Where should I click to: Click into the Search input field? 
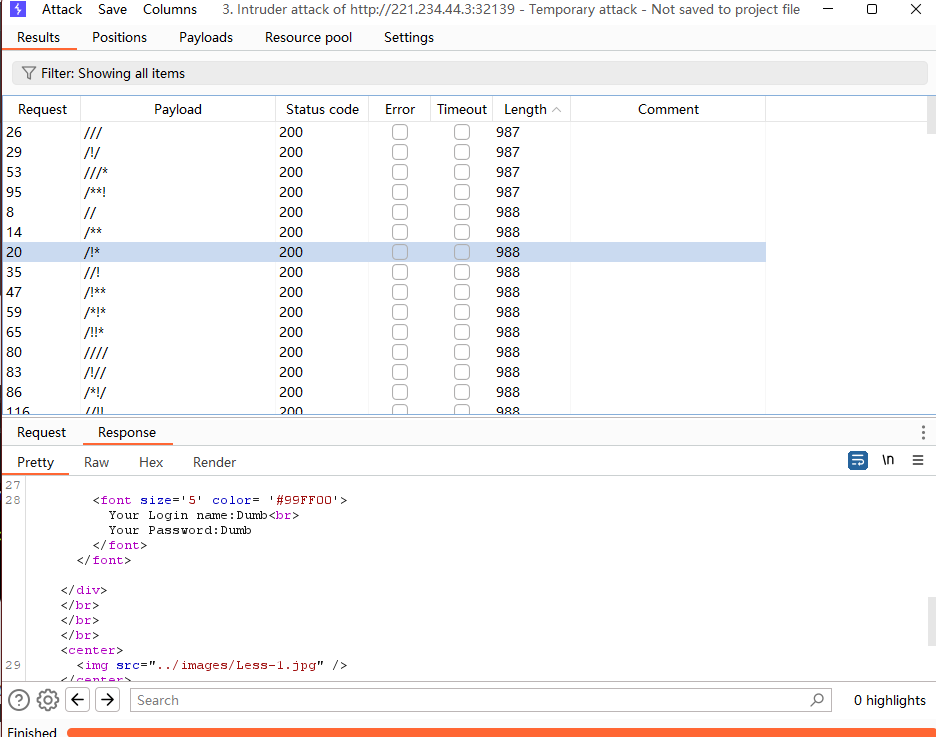click(470, 700)
